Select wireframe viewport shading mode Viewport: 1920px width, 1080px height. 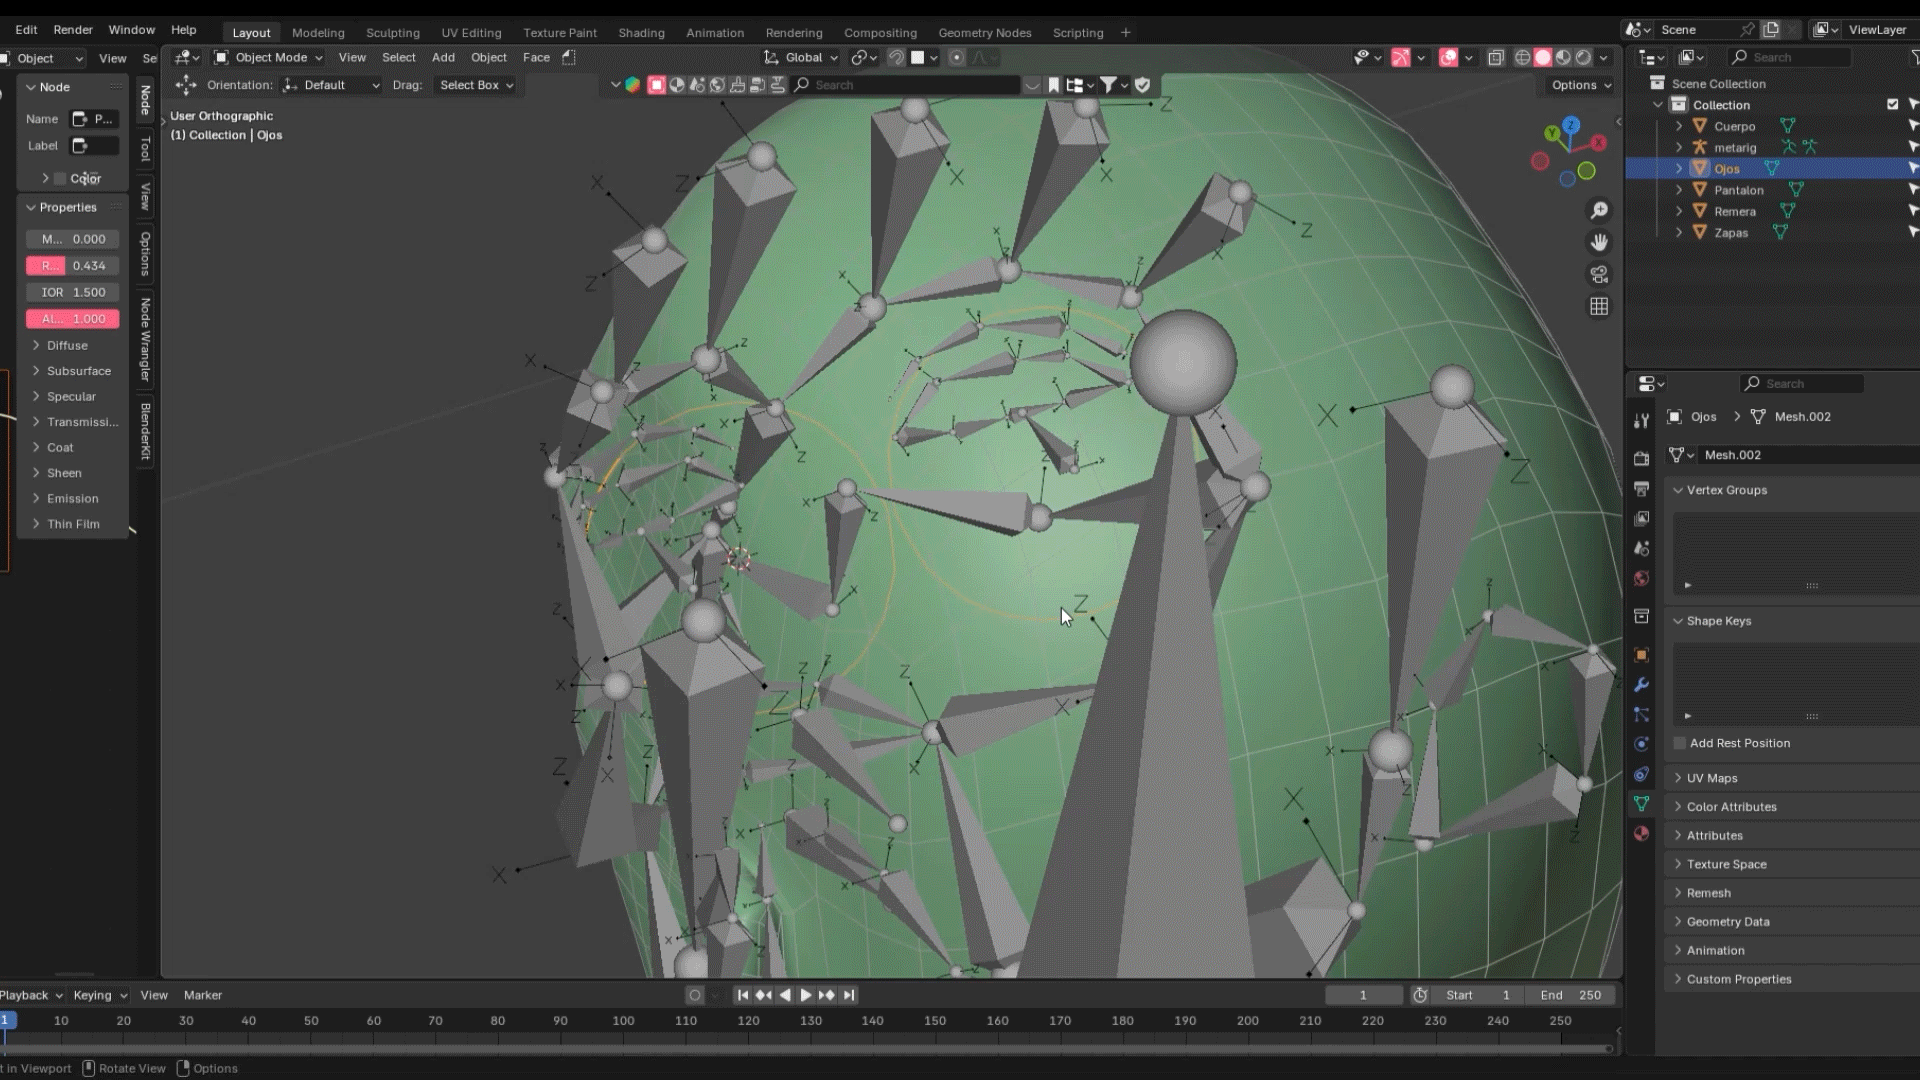pos(1522,58)
